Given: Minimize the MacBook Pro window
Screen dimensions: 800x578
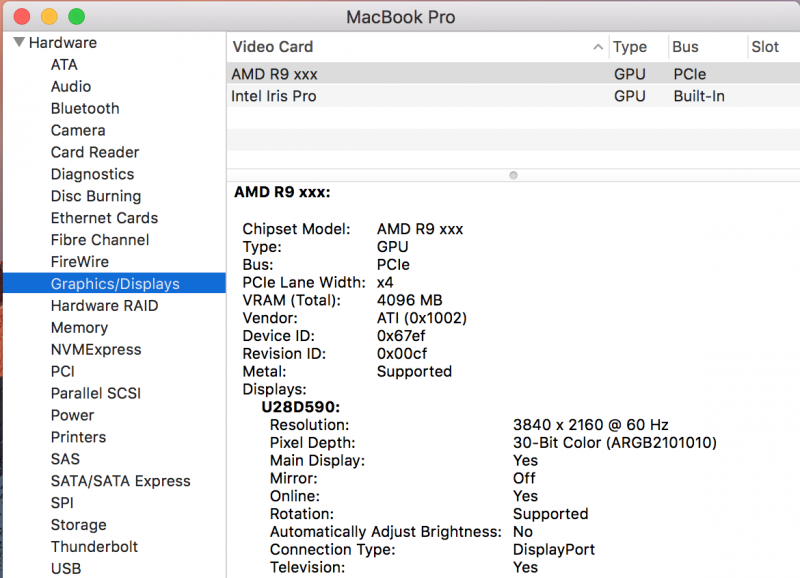Looking at the screenshot, I should (x=49, y=16).
